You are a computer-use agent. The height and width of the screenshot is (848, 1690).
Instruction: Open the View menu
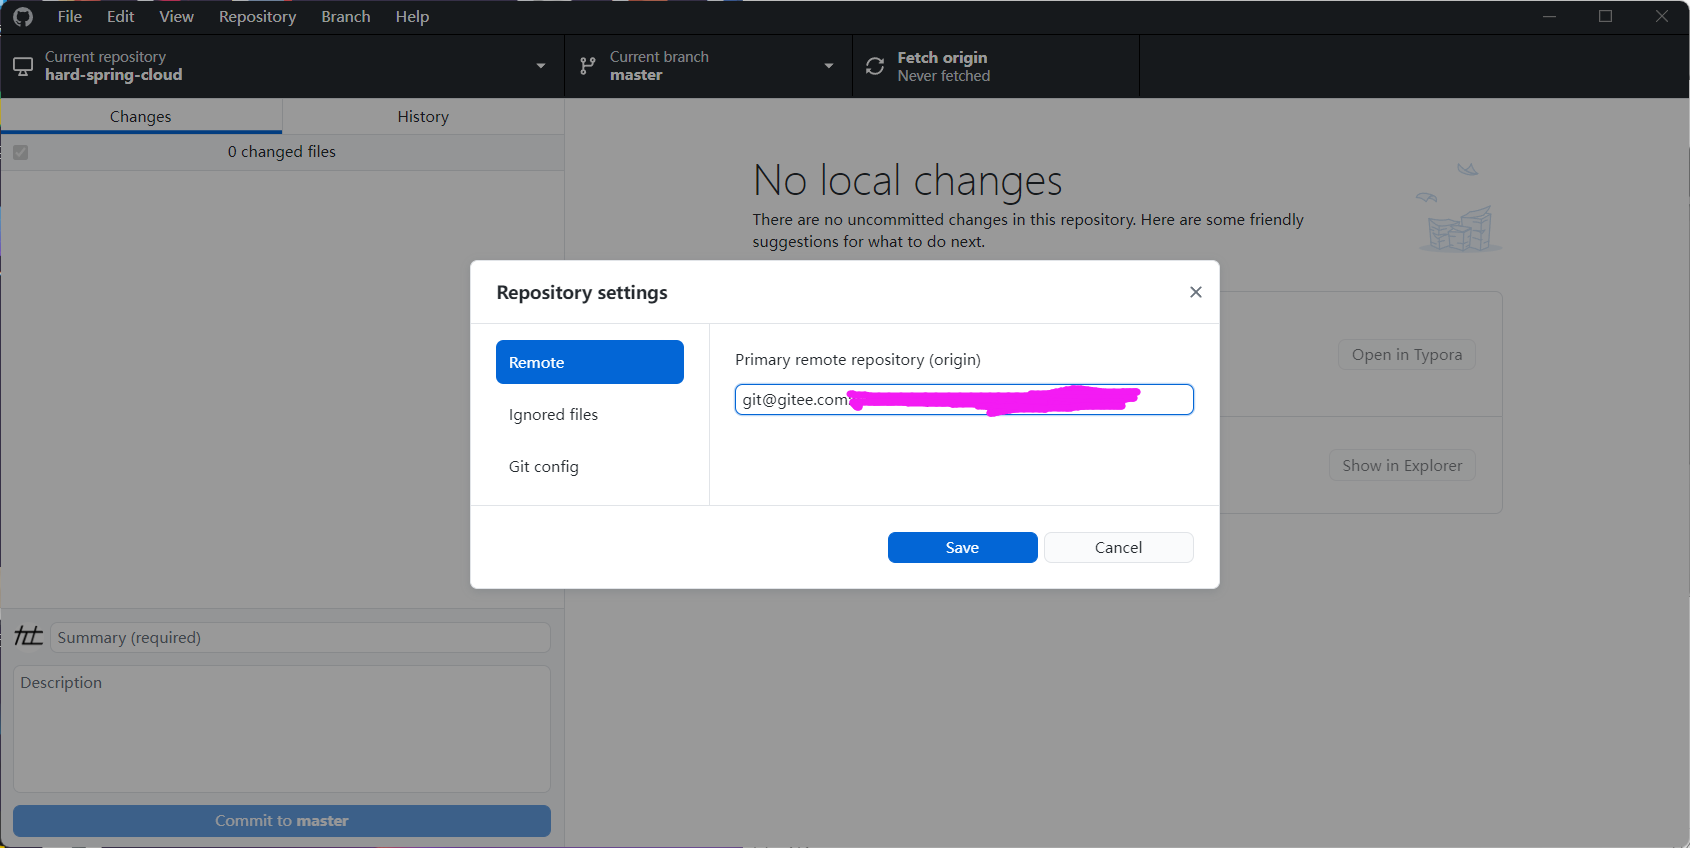[177, 17]
